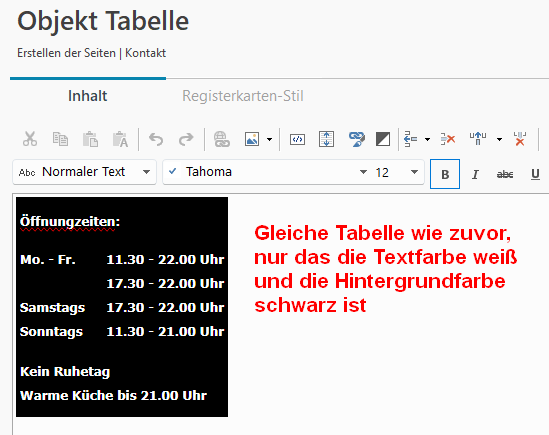Image resolution: width=549 pixels, height=435 pixels.
Task: Click the Copy icon in toolbar
Action: (x=60, y=139)
